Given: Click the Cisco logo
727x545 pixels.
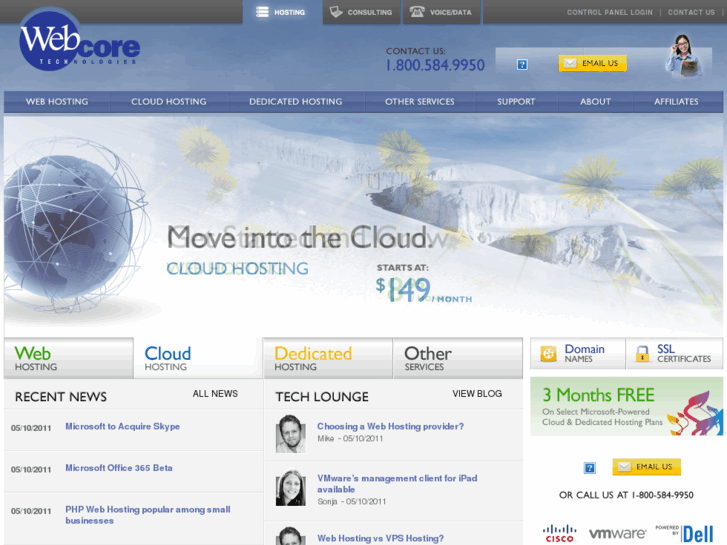Looking at the screenshot, I should click(559, 533).
